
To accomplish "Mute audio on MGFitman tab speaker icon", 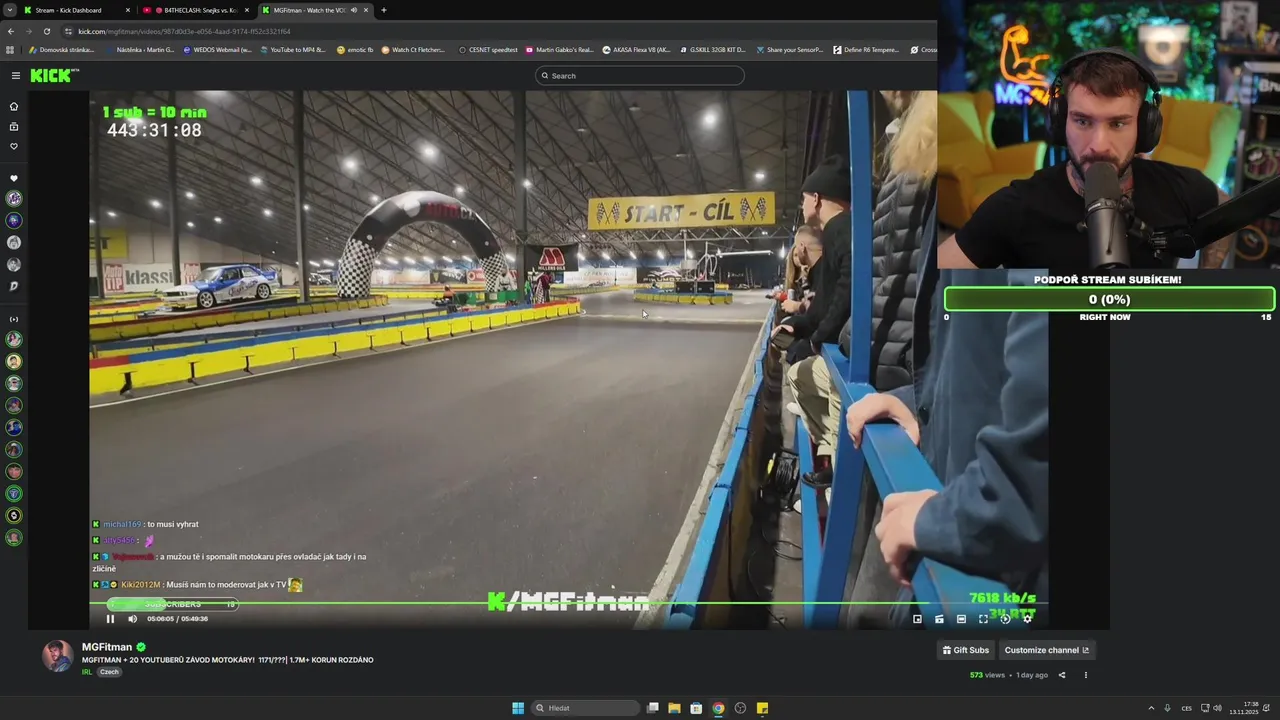I will pyautogui.click(x=353, y=10).
